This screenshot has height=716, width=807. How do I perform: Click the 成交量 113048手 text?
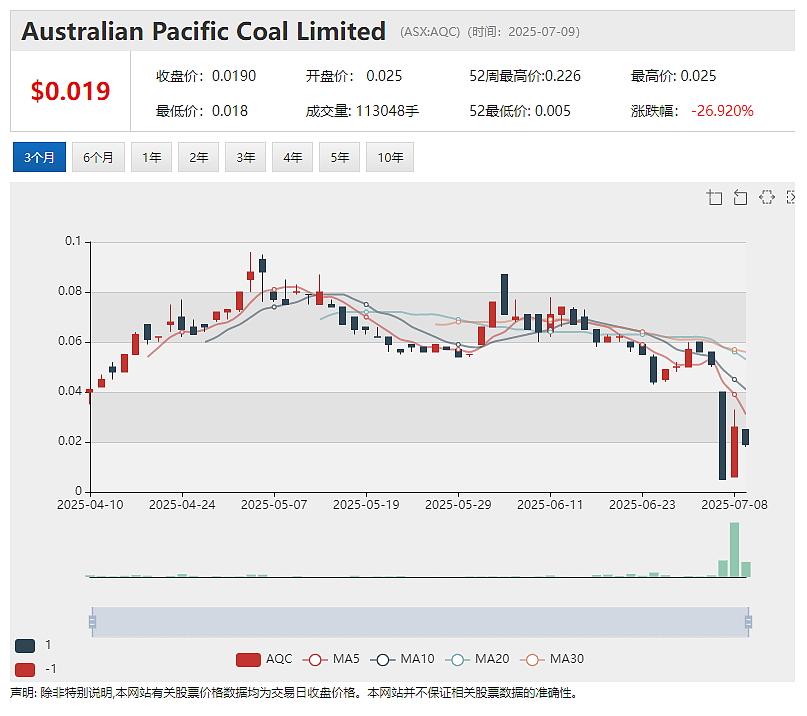point(362,111)
